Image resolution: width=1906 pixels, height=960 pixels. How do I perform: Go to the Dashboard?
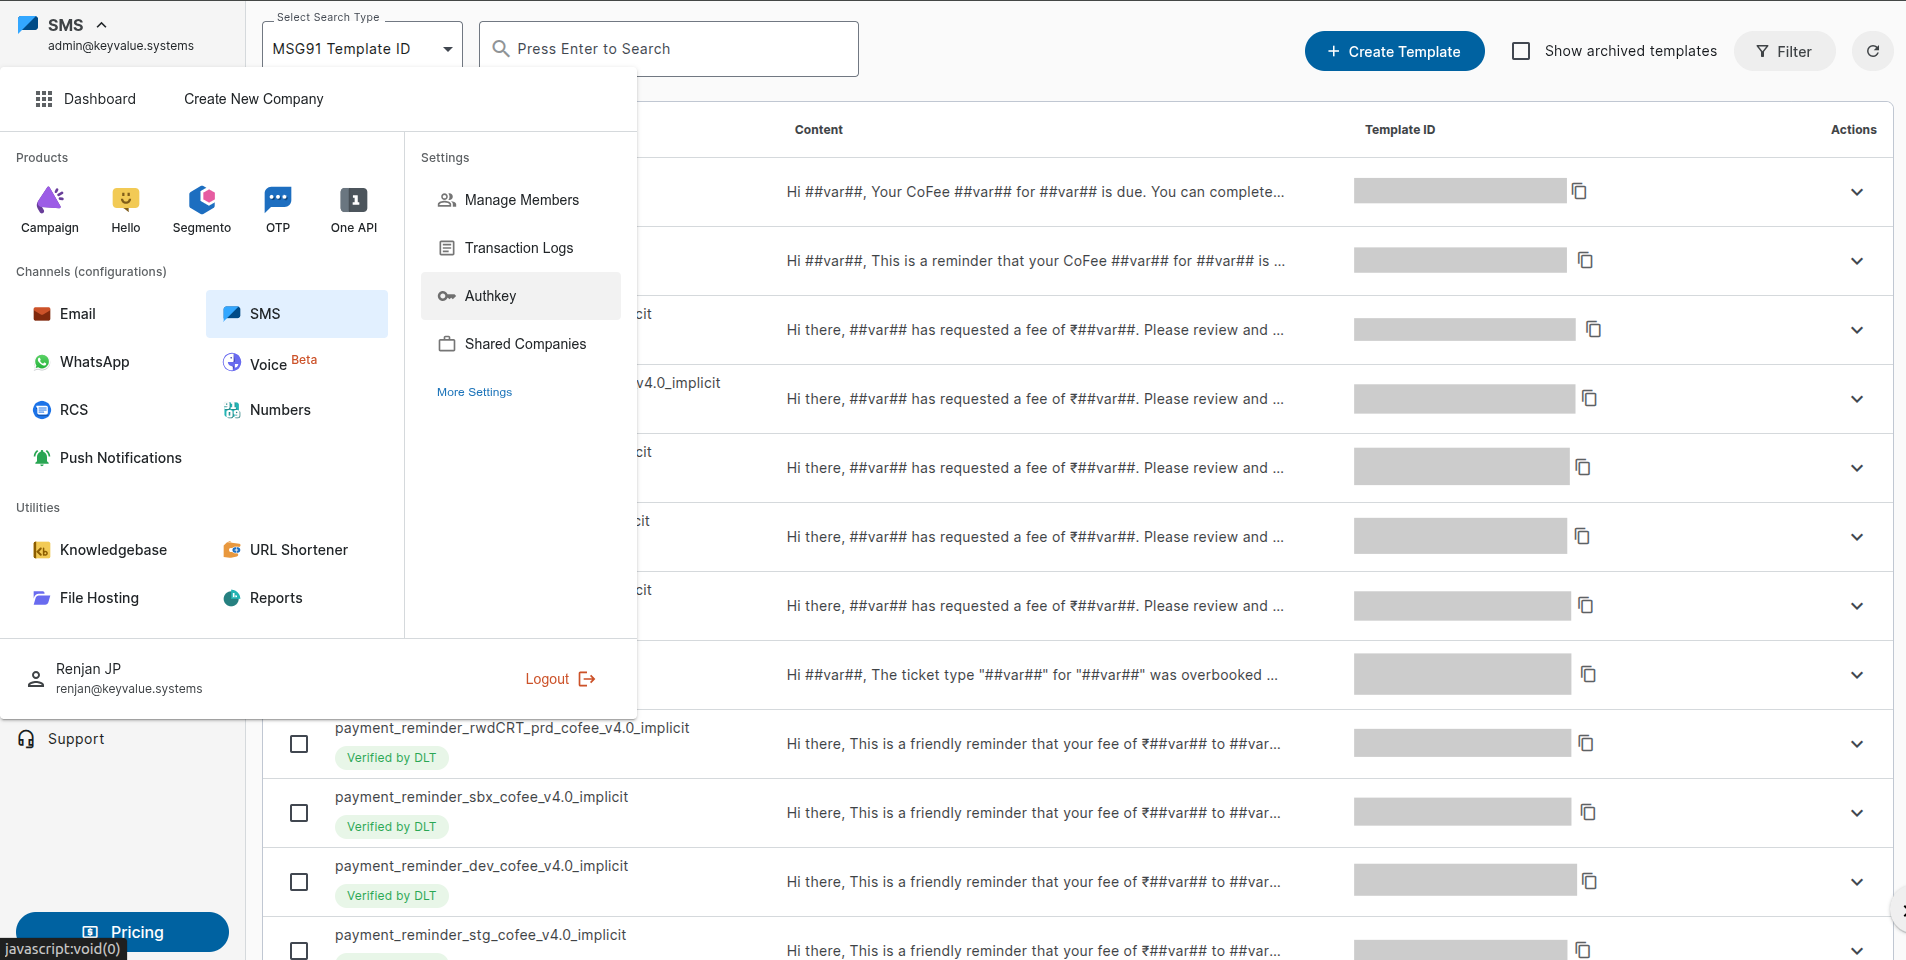click(x=86, y=99)
